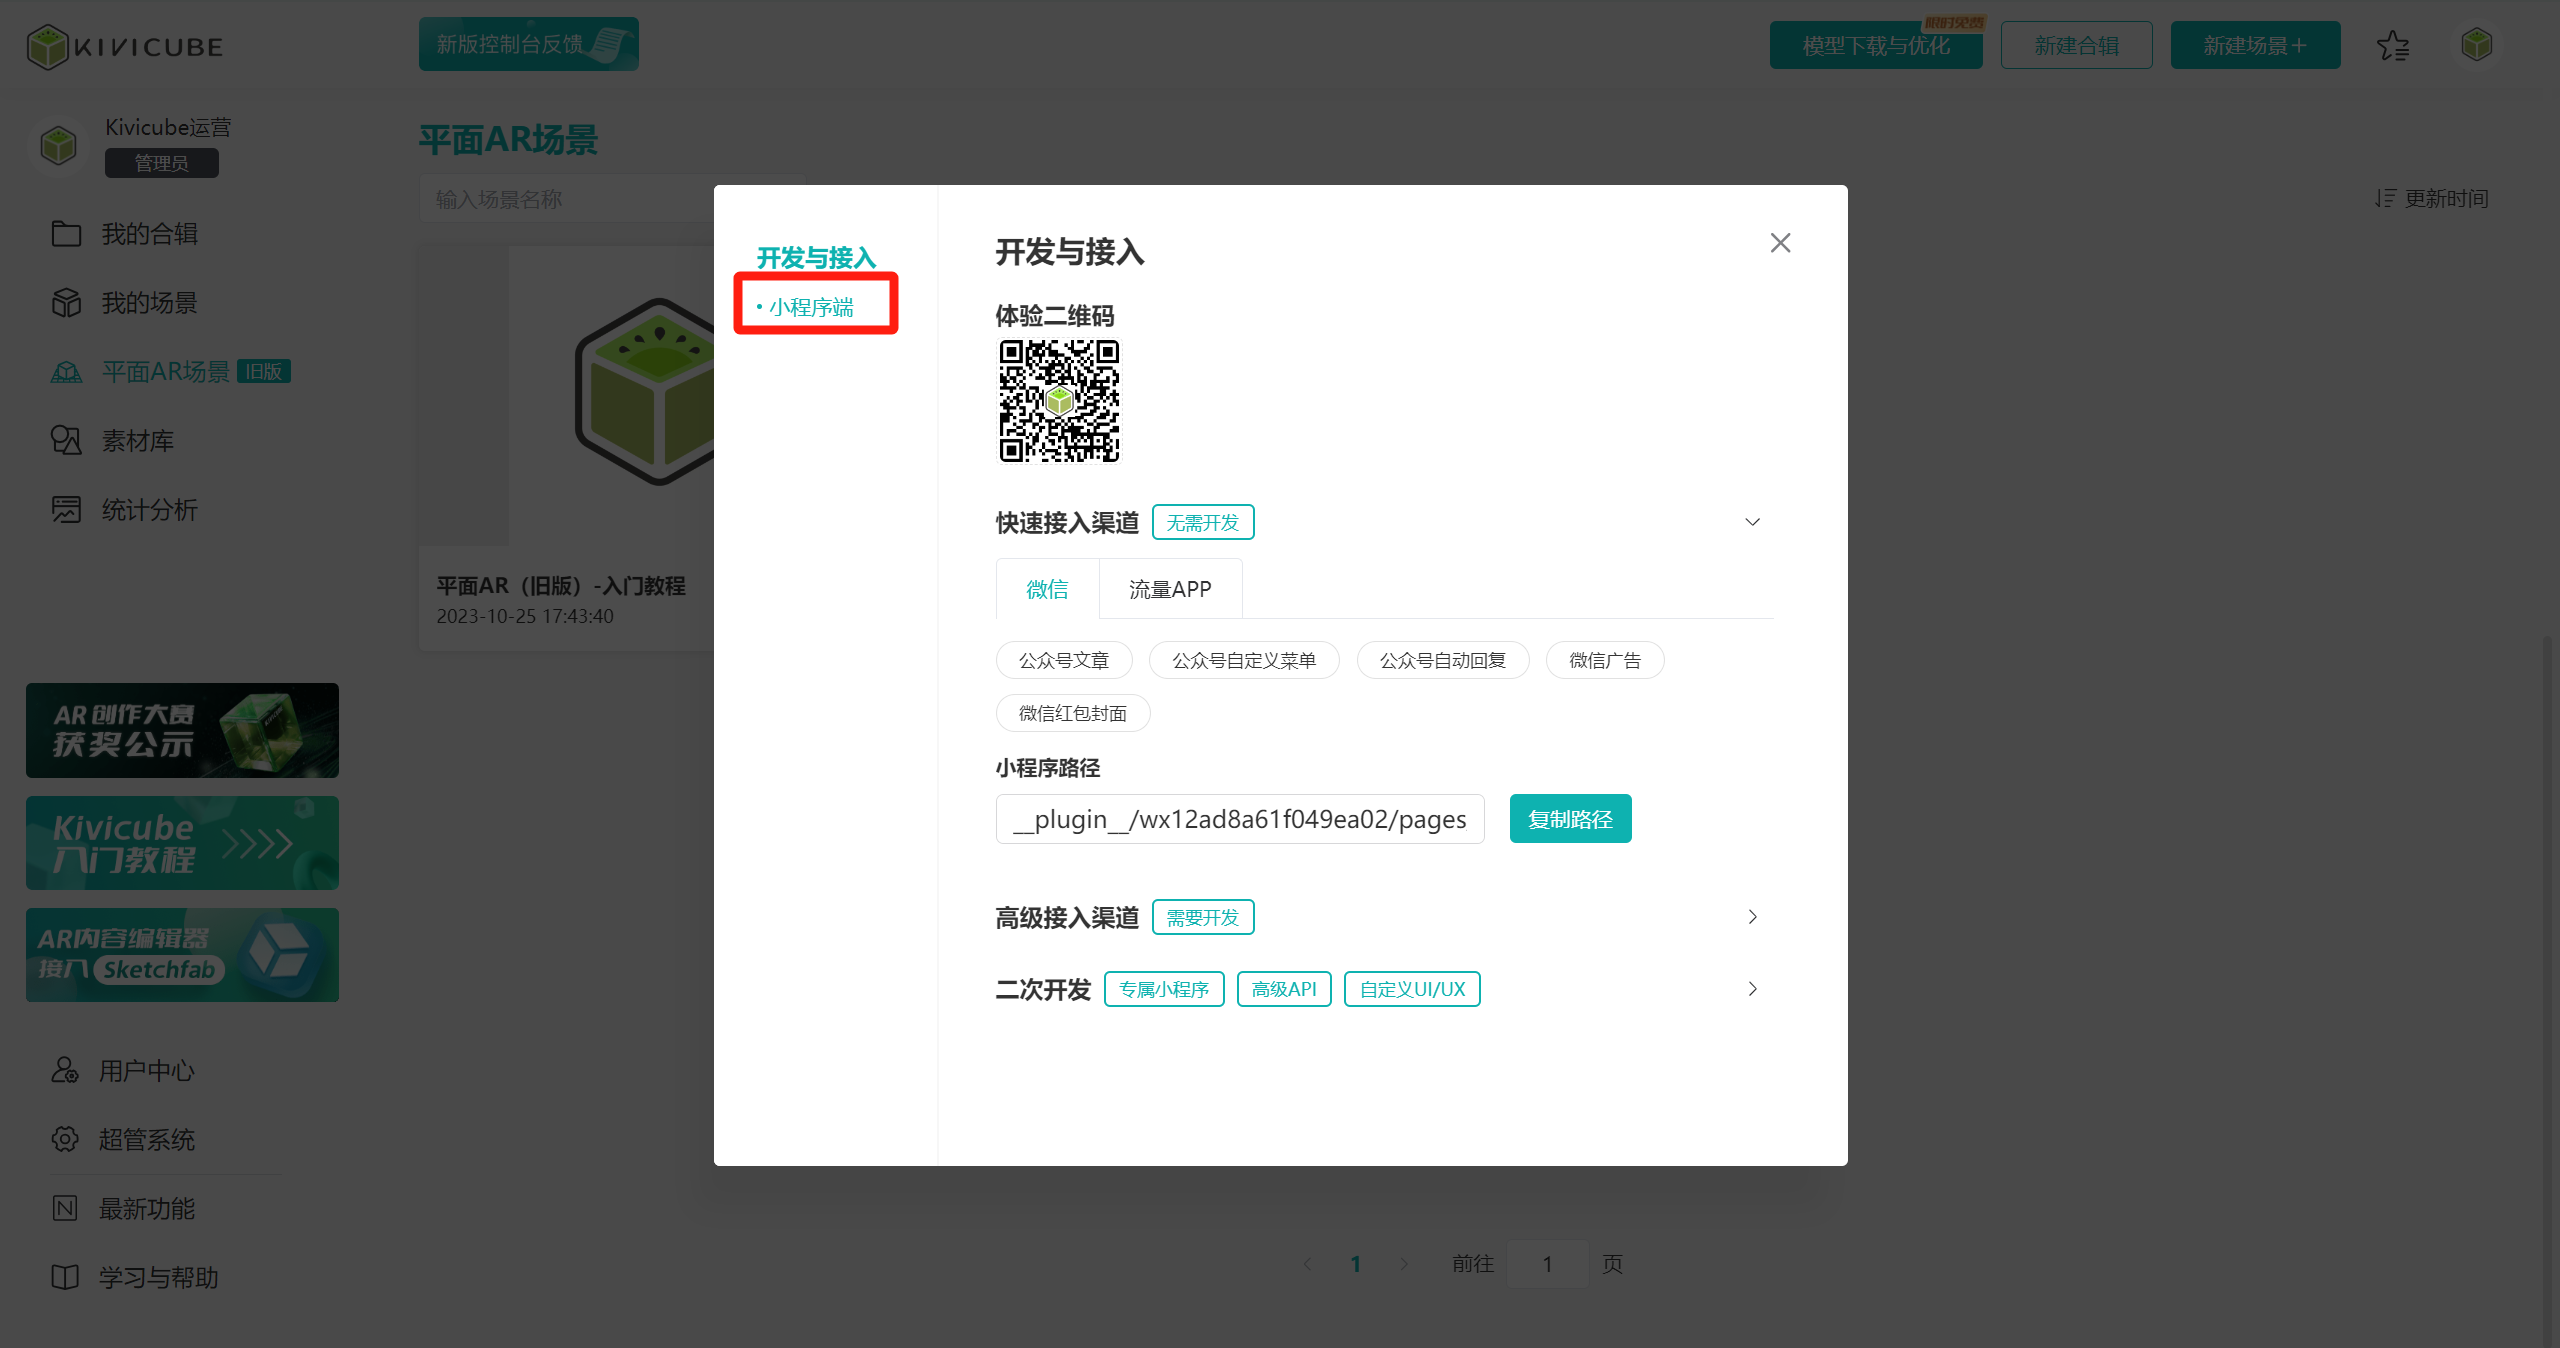Click the 复制路径 button
Screen dimensions: 2560x1348
[x=1570, y=819]
